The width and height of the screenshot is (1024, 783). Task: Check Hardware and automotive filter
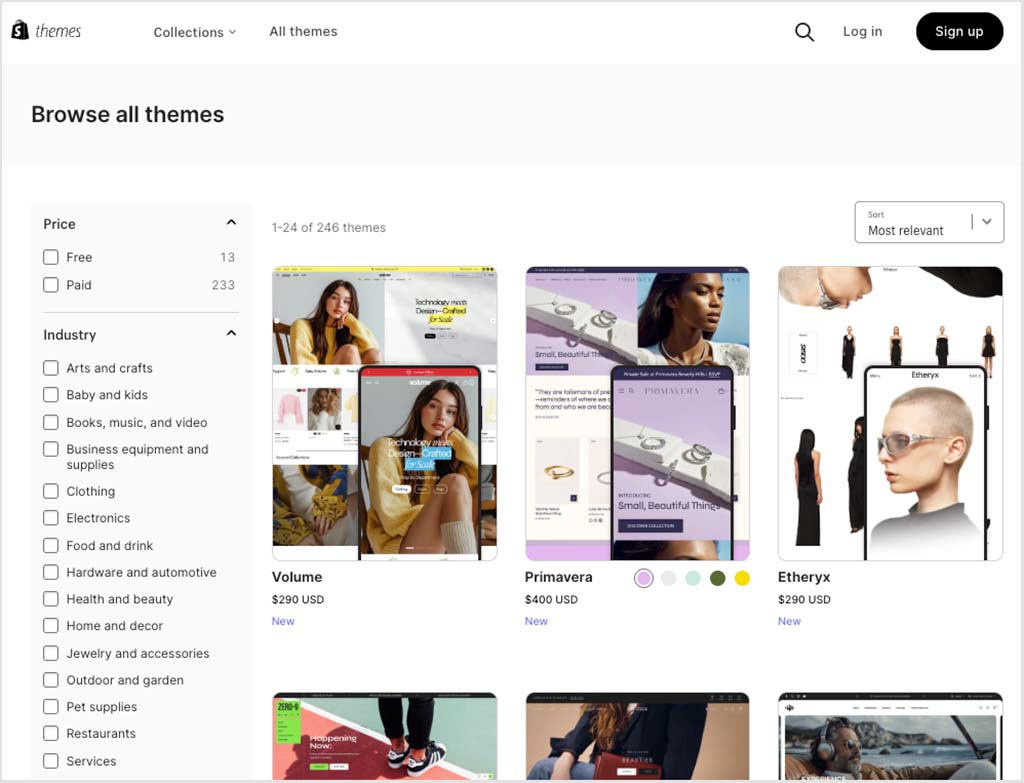click(50, 572)
